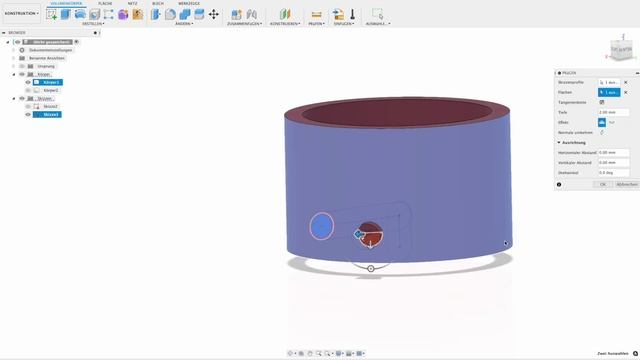Open the Konstruieren dropdown menu

point(285,24)
